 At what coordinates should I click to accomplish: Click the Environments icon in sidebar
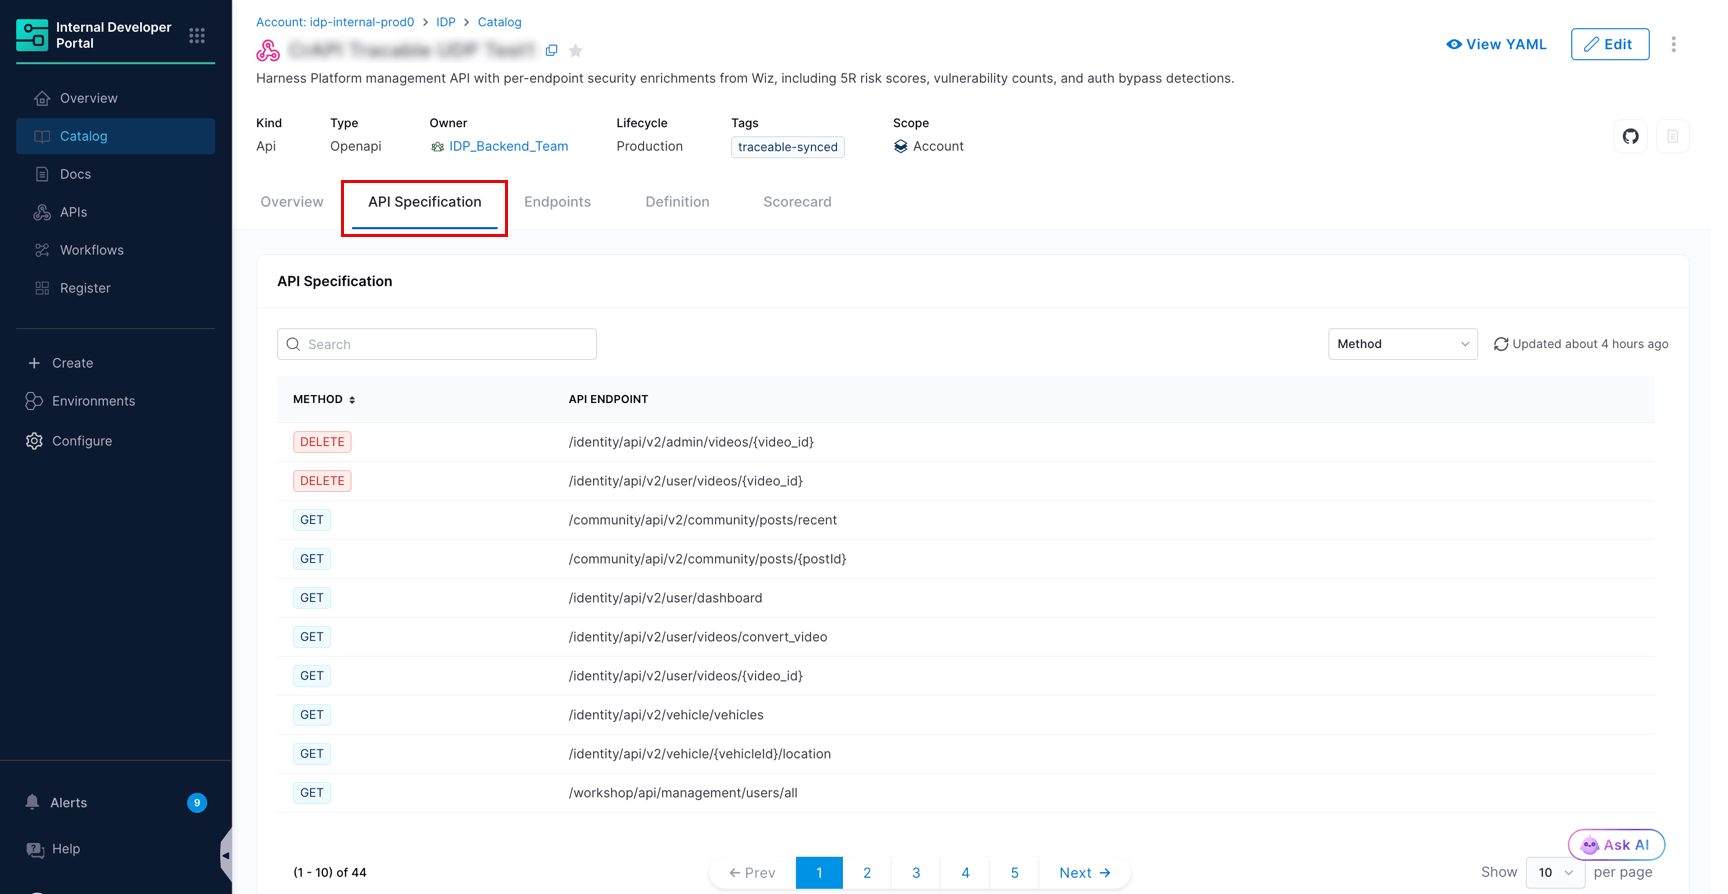pos(34,401)
